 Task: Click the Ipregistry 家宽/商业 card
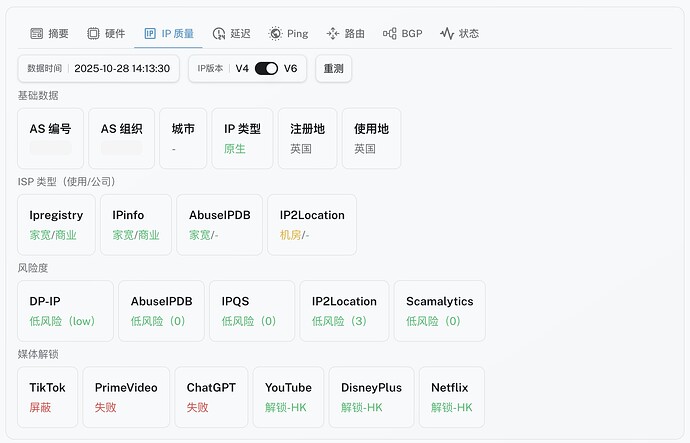[56, 225]
